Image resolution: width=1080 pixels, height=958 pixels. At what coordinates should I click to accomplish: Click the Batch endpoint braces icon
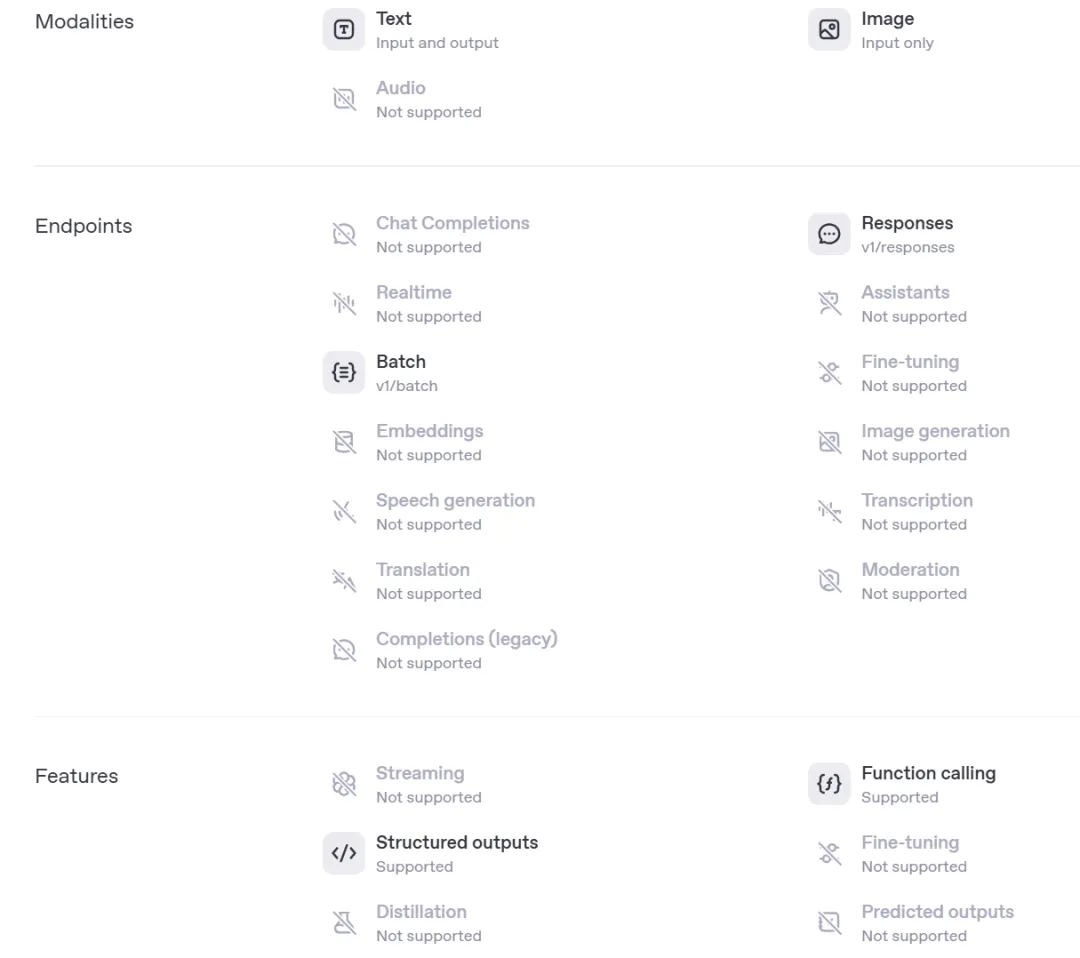(x=344, y=373)
